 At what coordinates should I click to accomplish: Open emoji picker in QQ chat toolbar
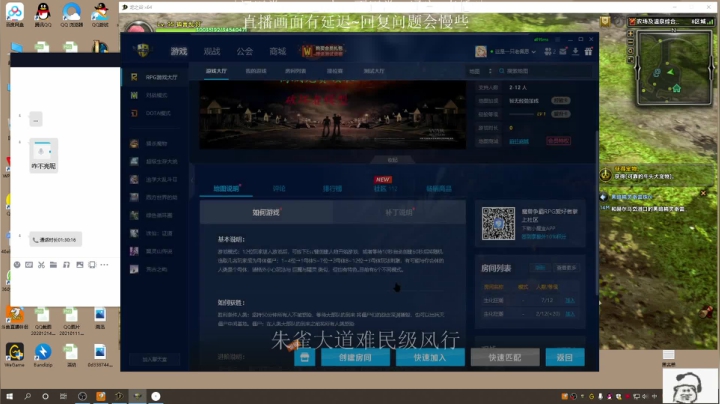point(17,265)
